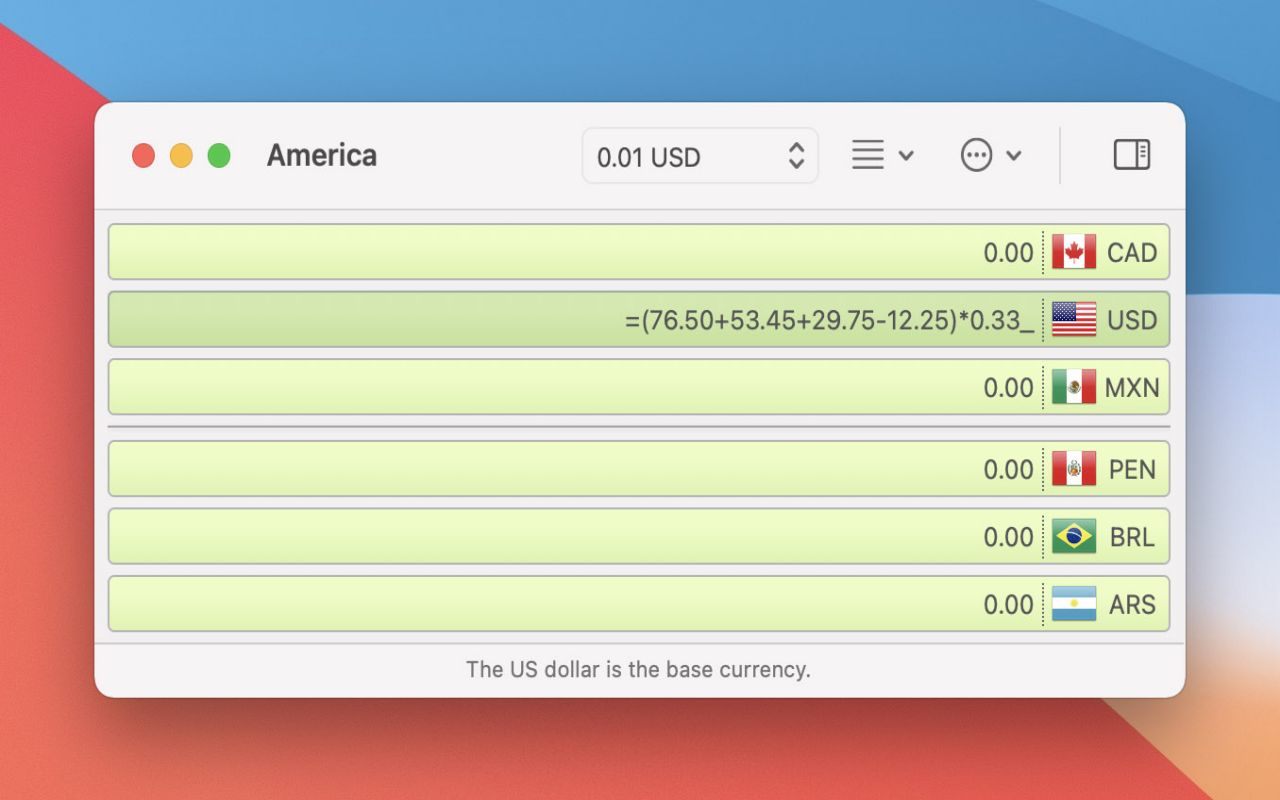The height and width of the screenshot is (800, 1280).
Task: Minimize the America window
Action: click(181, 155)
